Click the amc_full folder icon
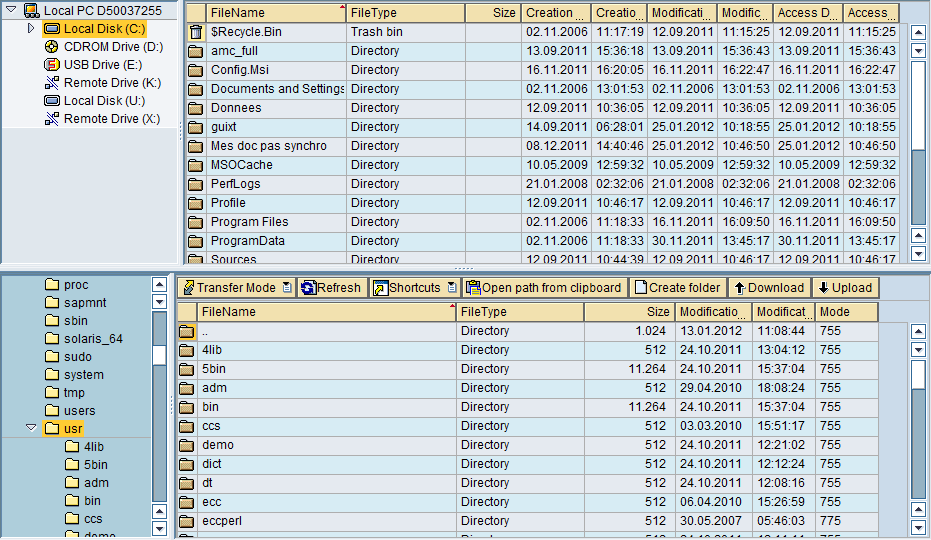This screenshot has height=540, width=931. point(195,52)
